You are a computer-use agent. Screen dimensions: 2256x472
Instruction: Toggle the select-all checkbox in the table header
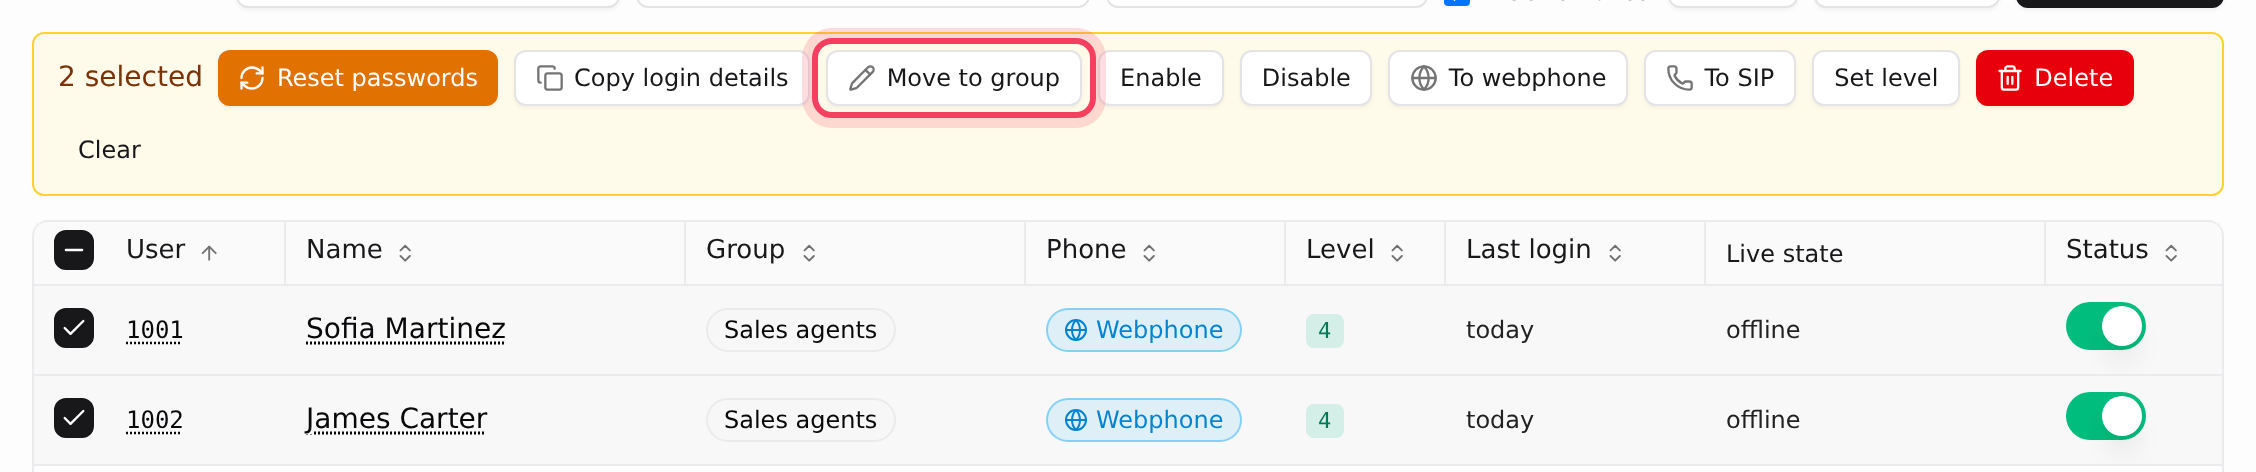point(74,250)
